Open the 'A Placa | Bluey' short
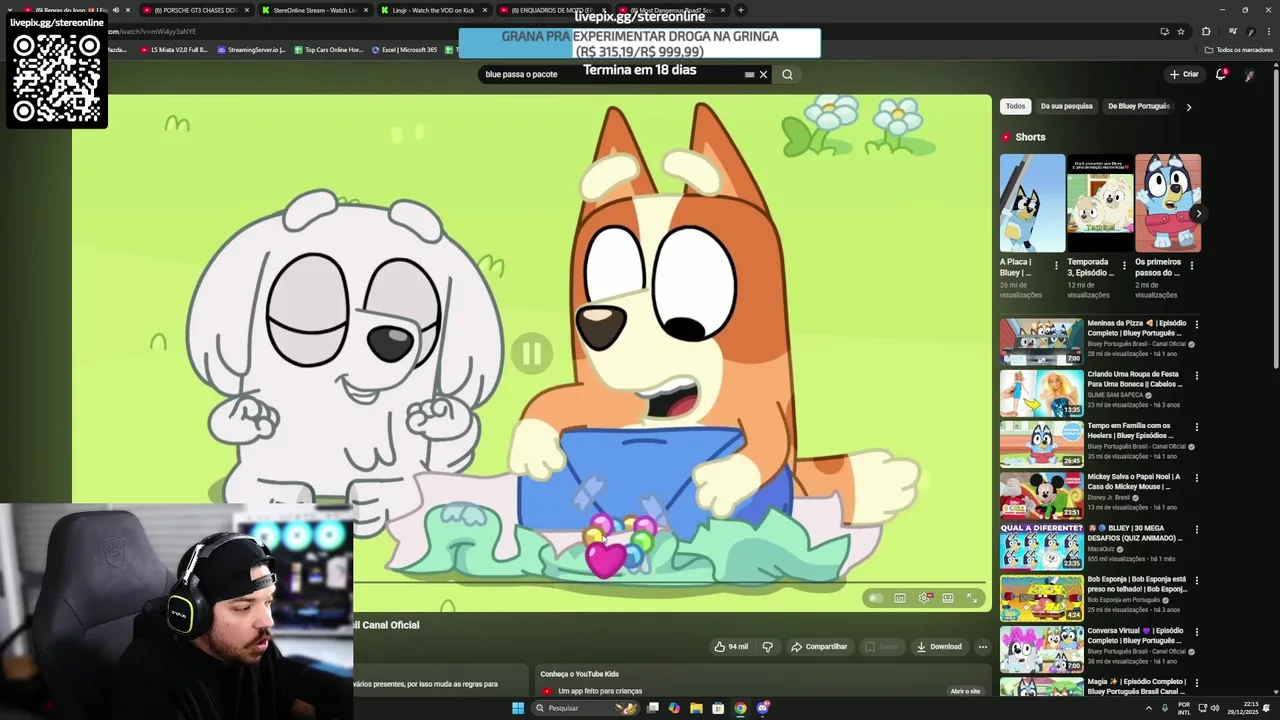Image resolution: width=1280 pixels, height=720 pixels. pyautogui.click(x=1032, y=203)
